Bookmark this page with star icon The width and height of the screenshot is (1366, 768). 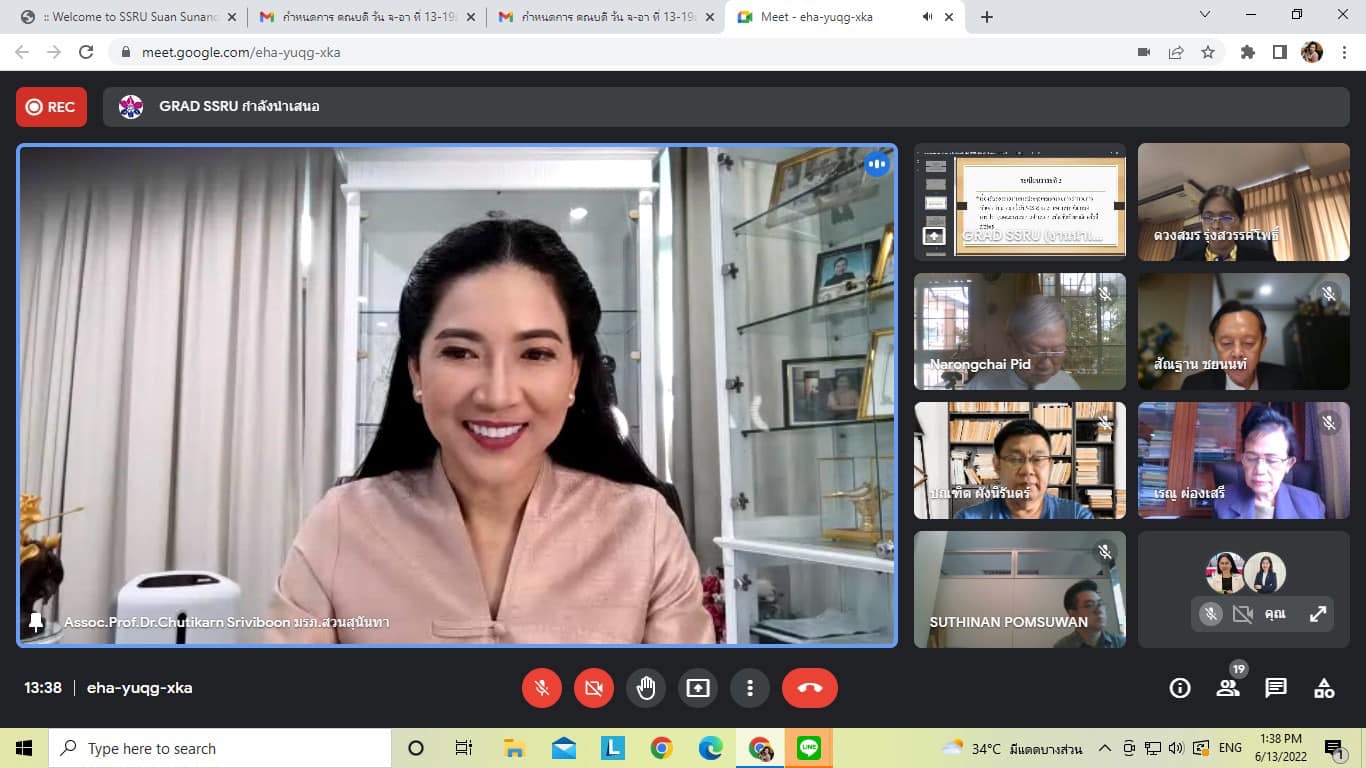point(1208,52)
